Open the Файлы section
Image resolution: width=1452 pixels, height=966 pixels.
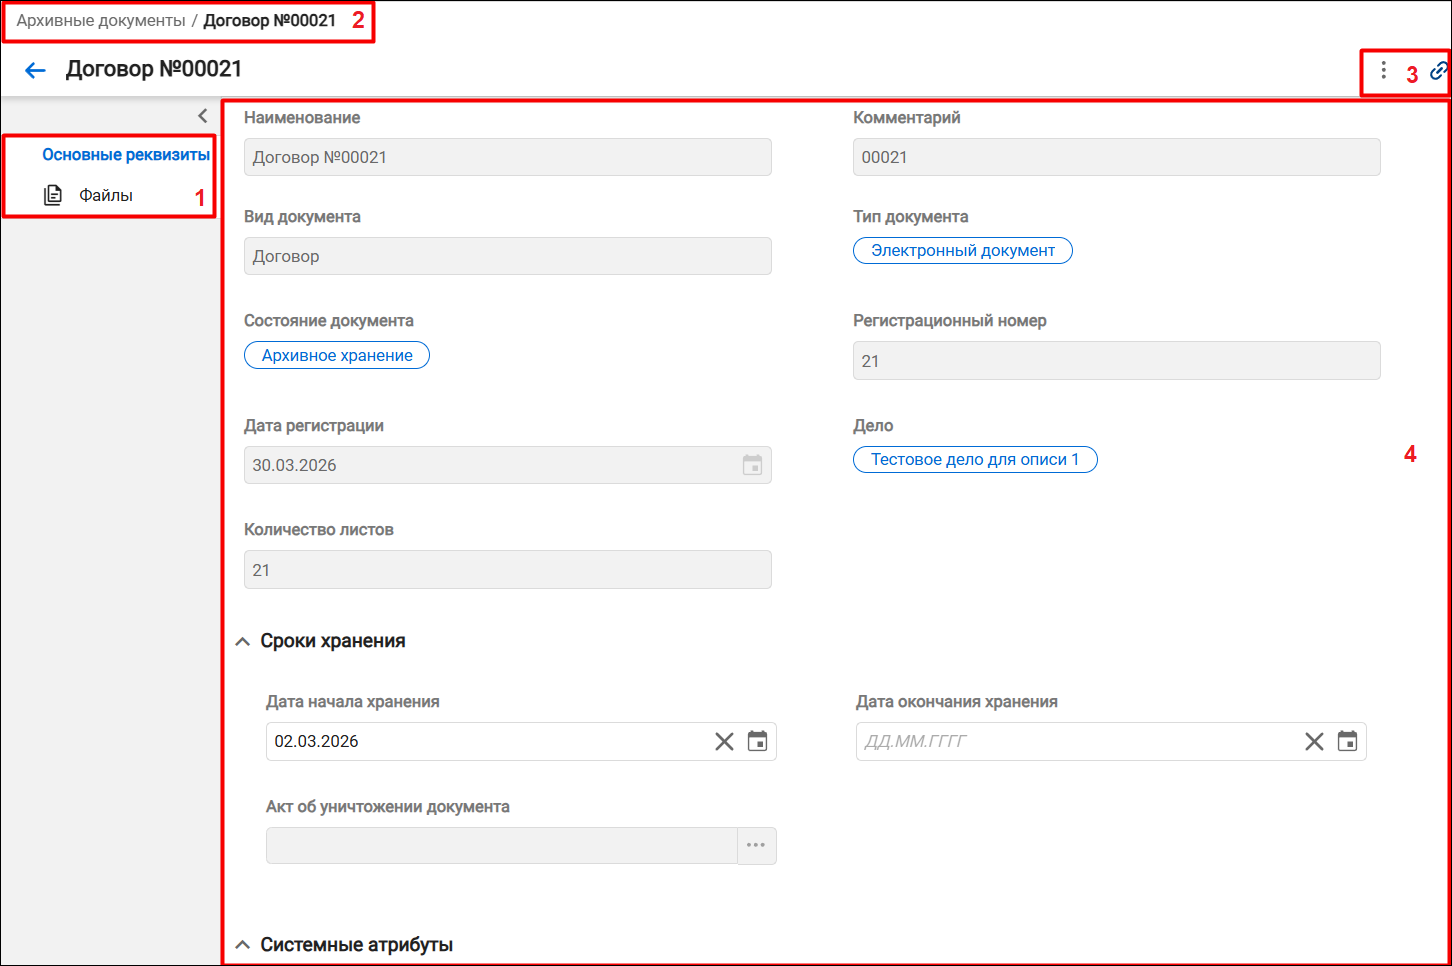pyautogui.click(x=106, y=195)
